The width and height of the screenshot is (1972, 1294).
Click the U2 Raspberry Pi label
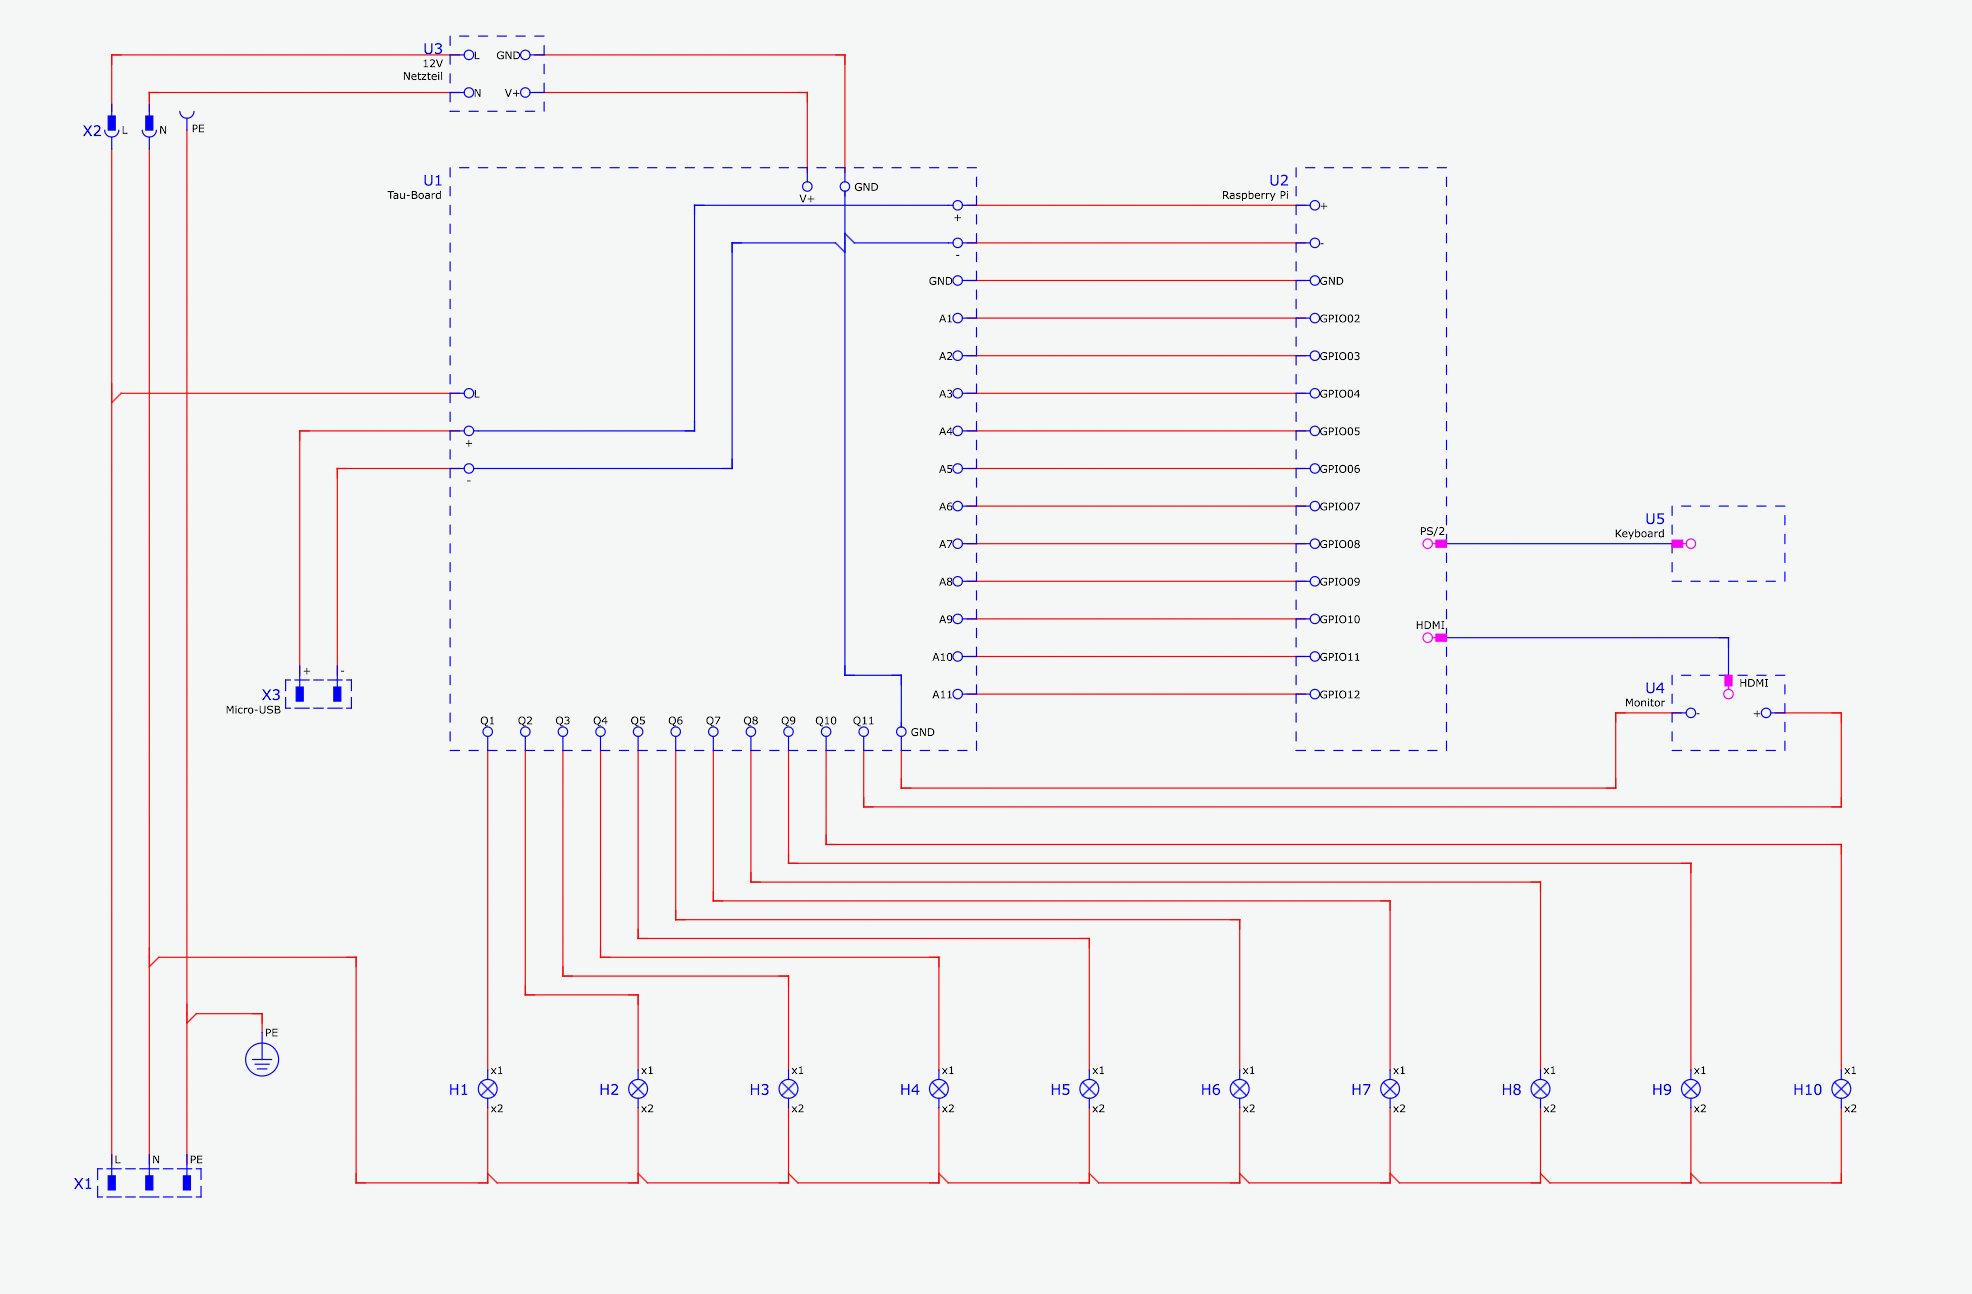tap(1278, 181)
